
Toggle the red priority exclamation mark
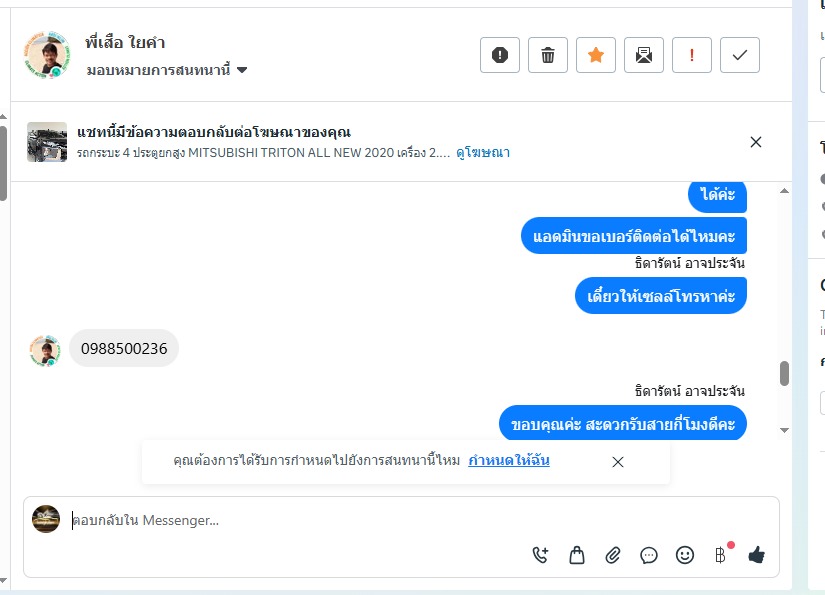click(692, 55)
